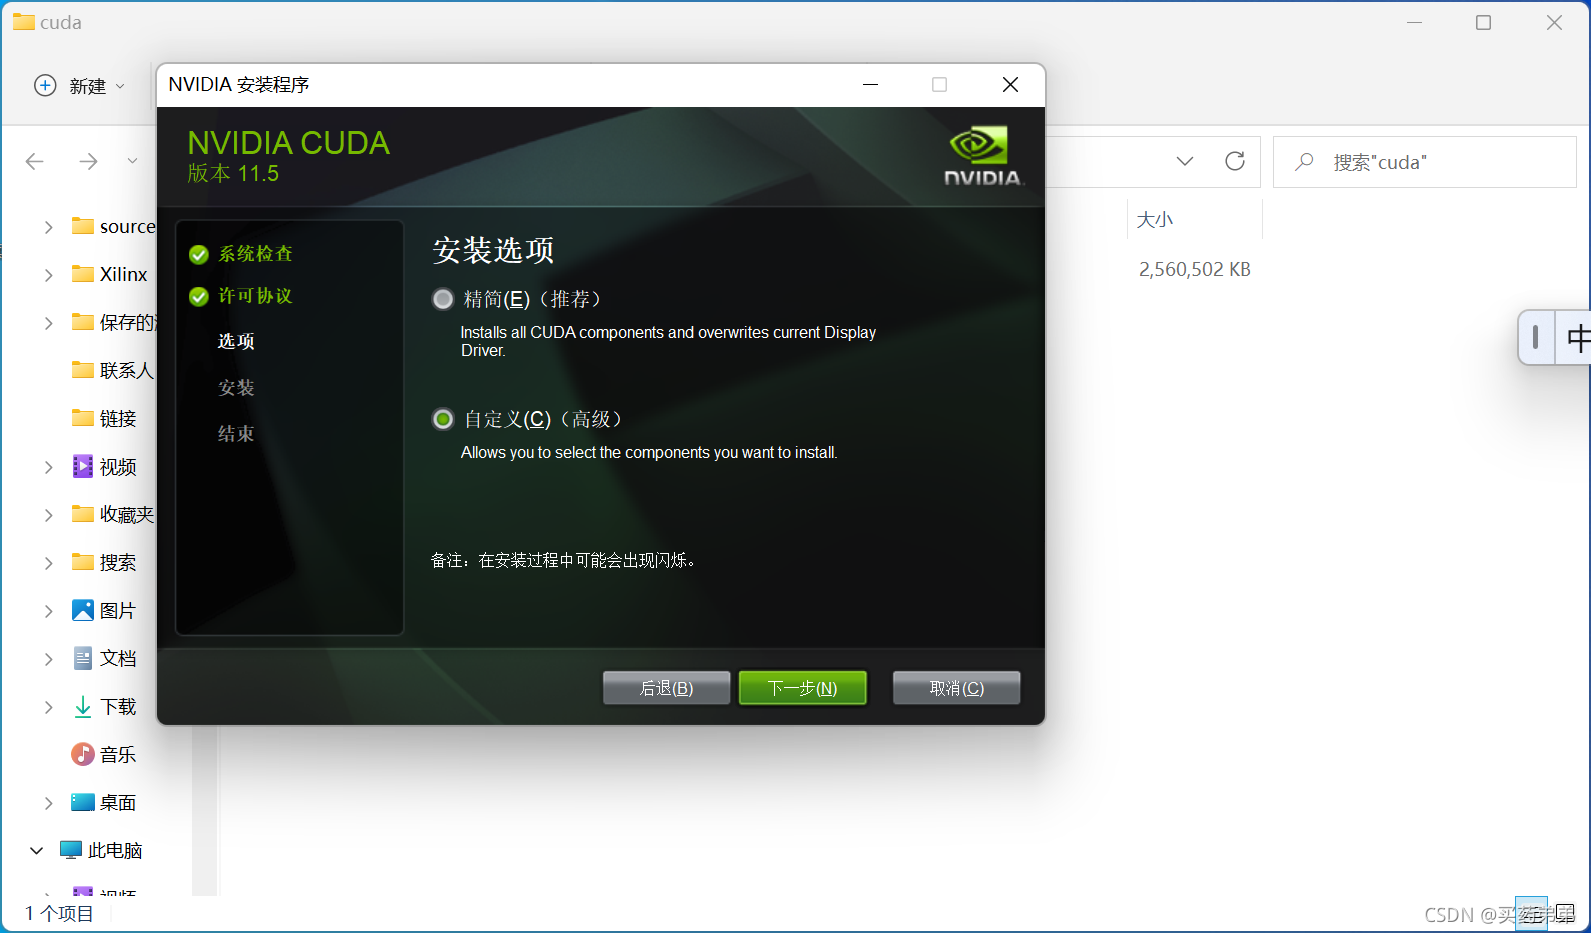
Task: Click the 中 input method indicator
Action: pyautogui.click(x=1577, y=338)
